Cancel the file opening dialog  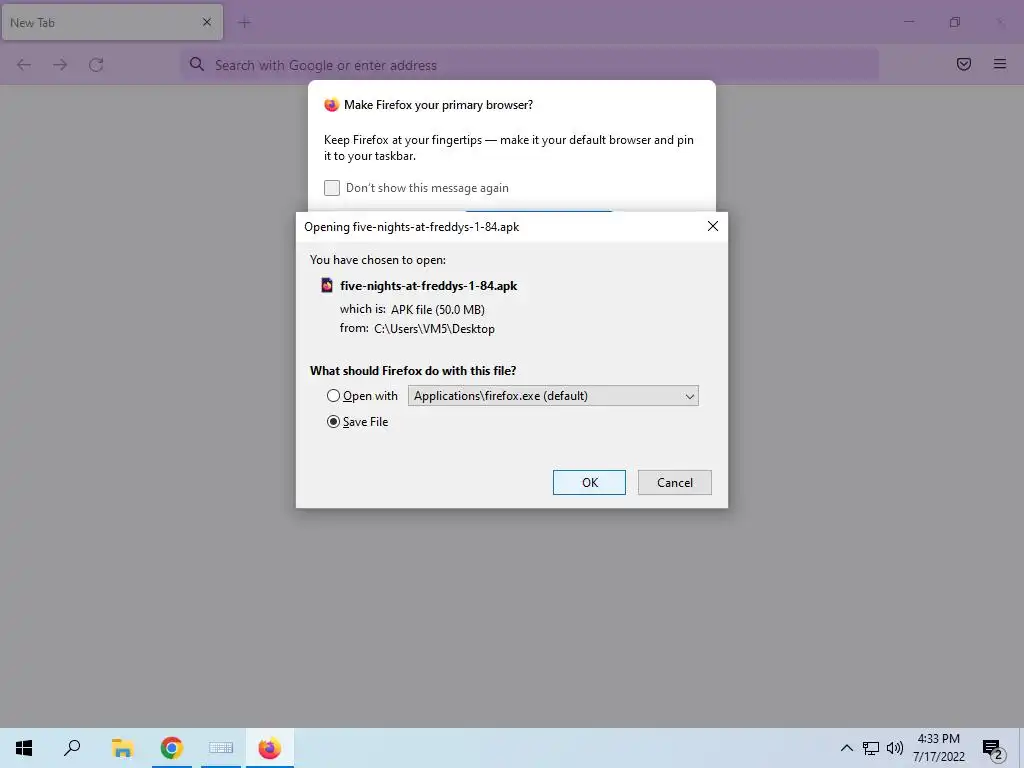(x=675, y=483)
